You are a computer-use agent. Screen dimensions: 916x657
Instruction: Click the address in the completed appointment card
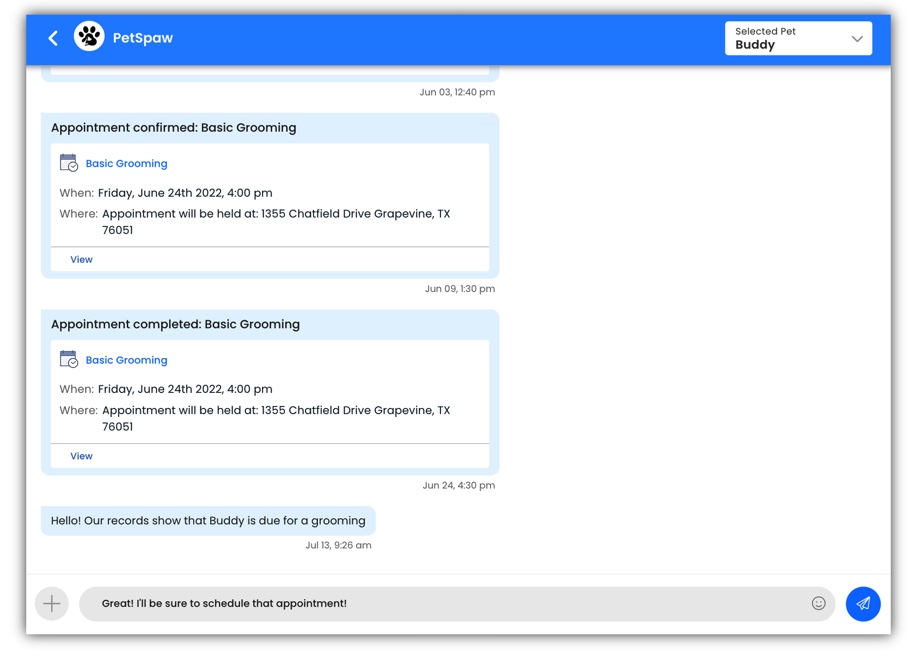click(276, 418)
